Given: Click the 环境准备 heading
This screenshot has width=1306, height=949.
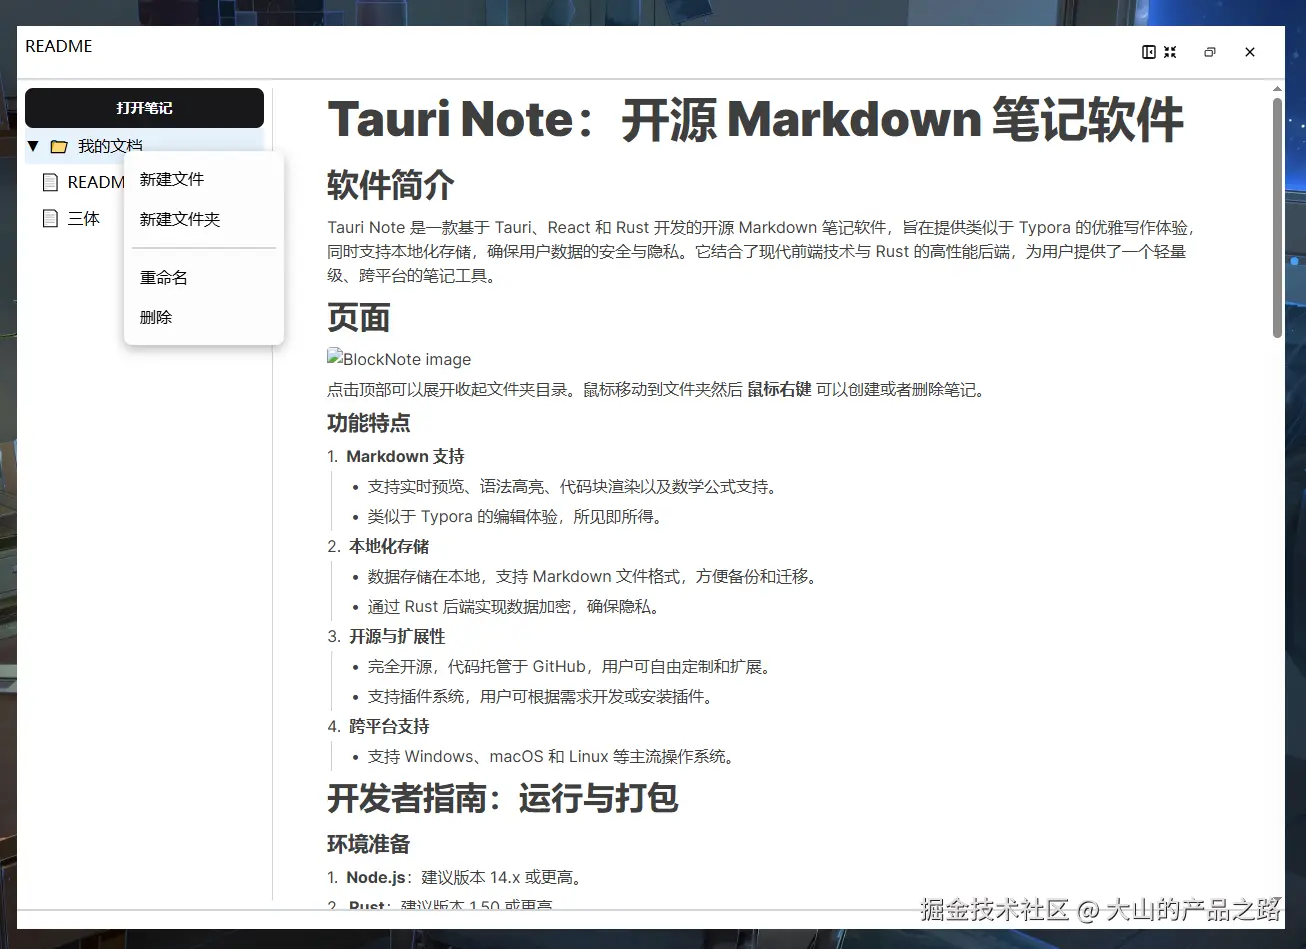Looking at the screenshot, I should pos(369,844).
